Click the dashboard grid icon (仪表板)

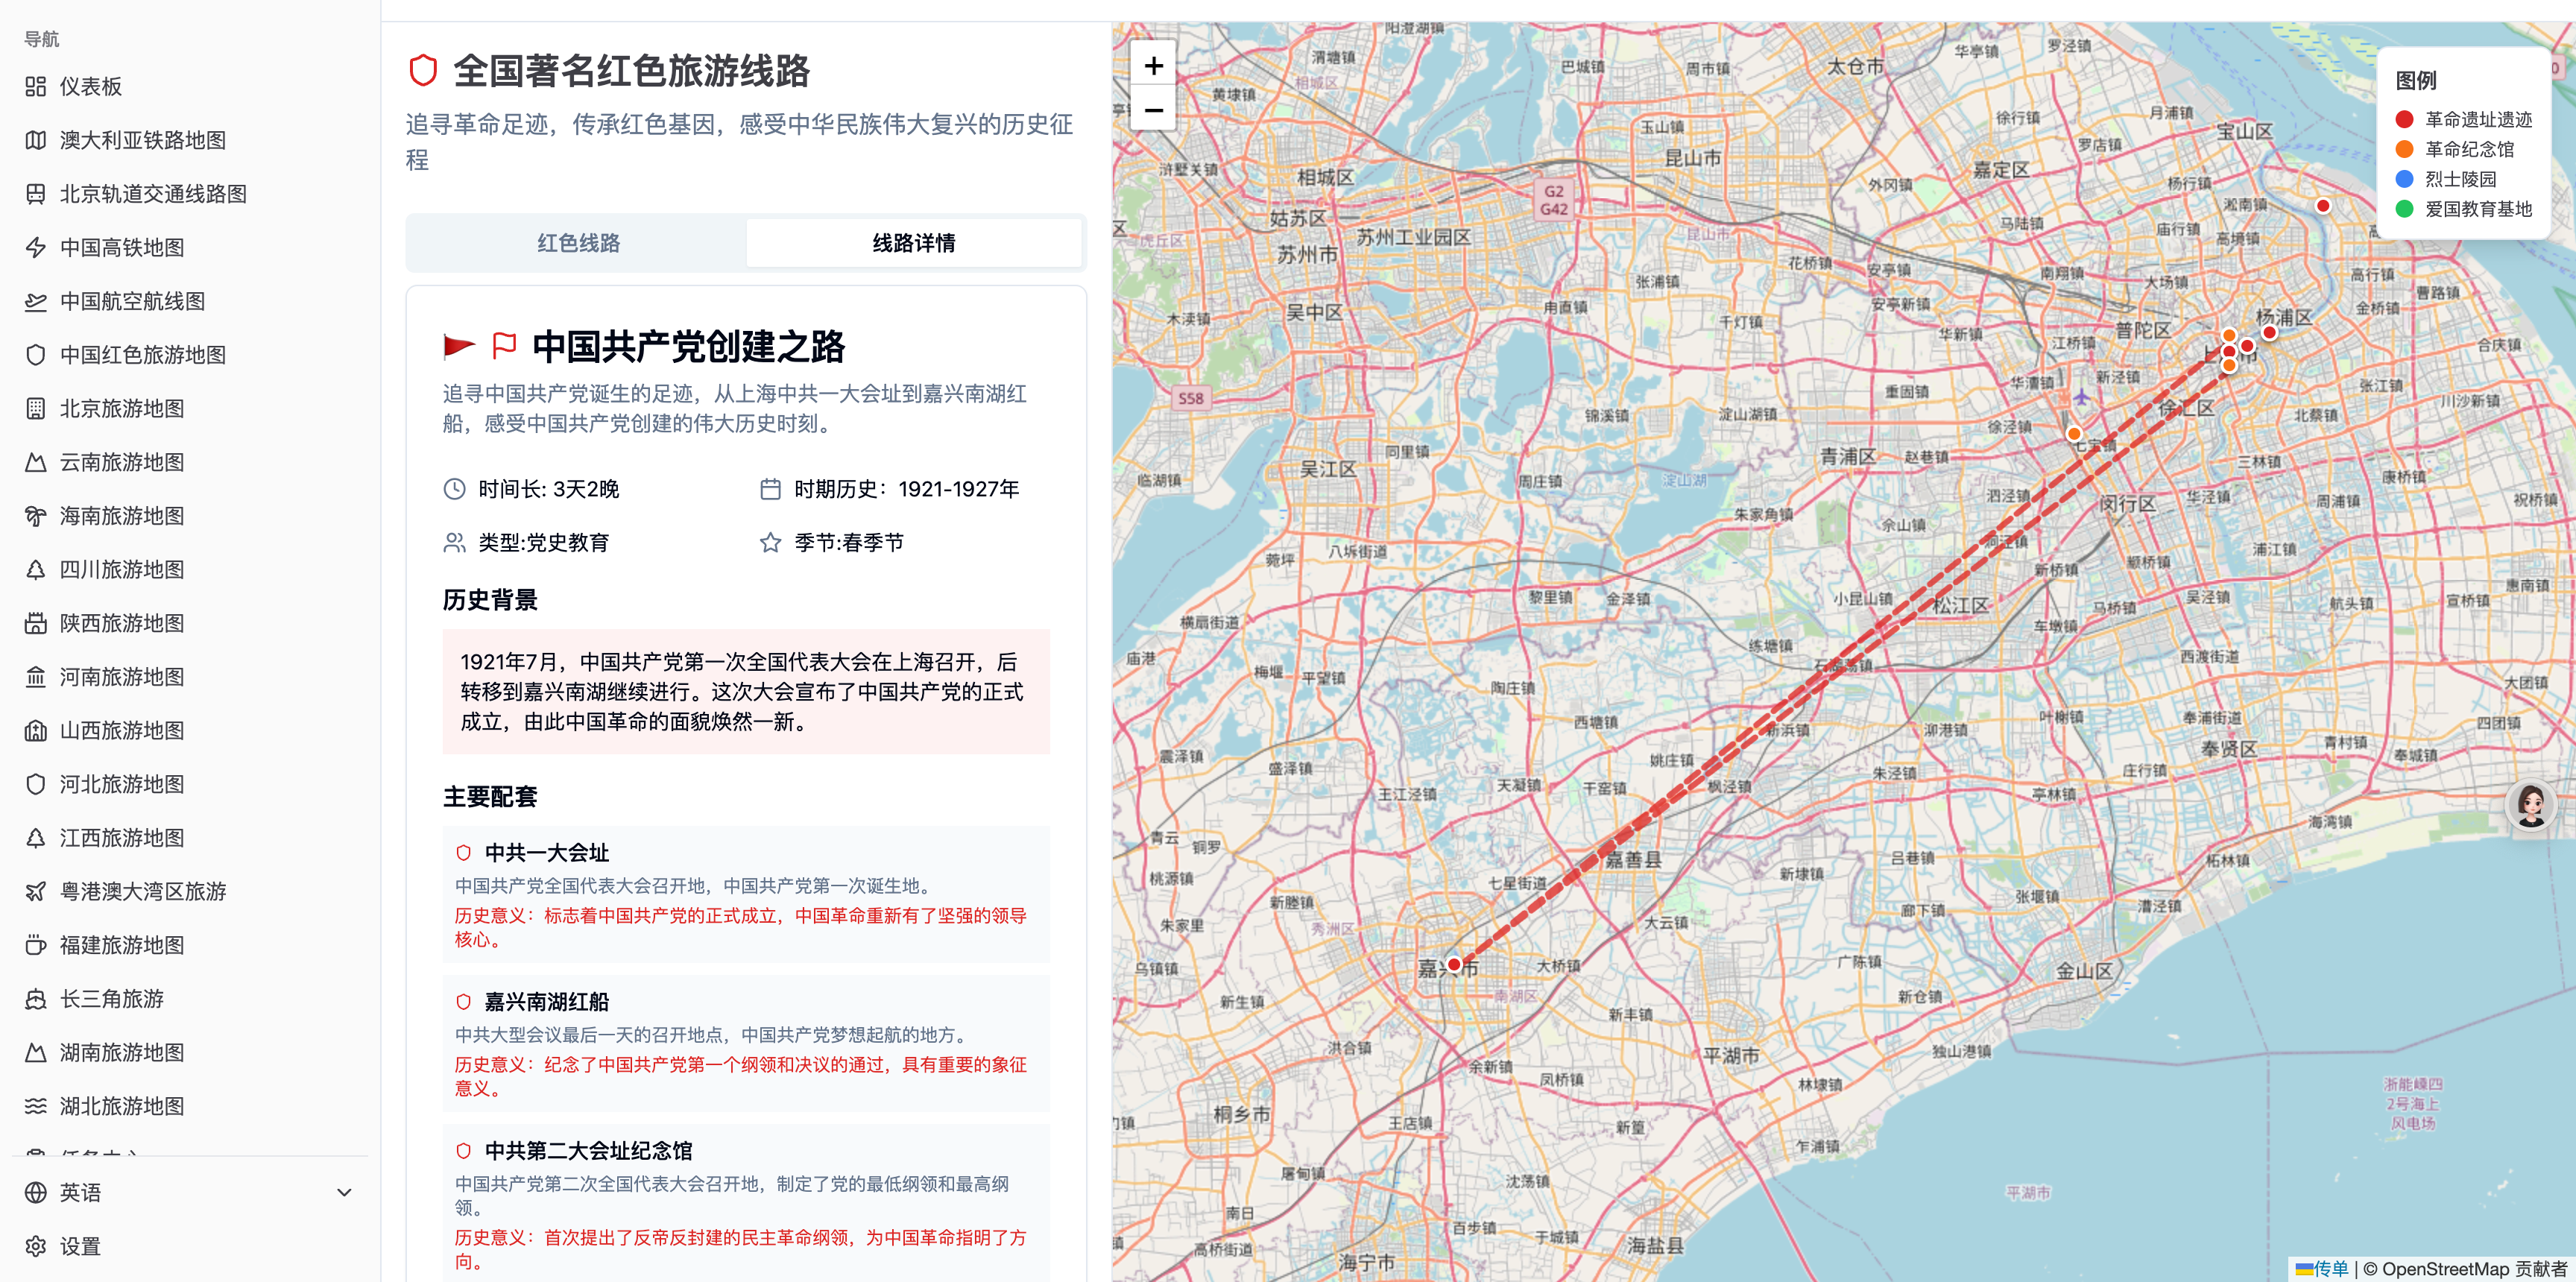(36, 87)
